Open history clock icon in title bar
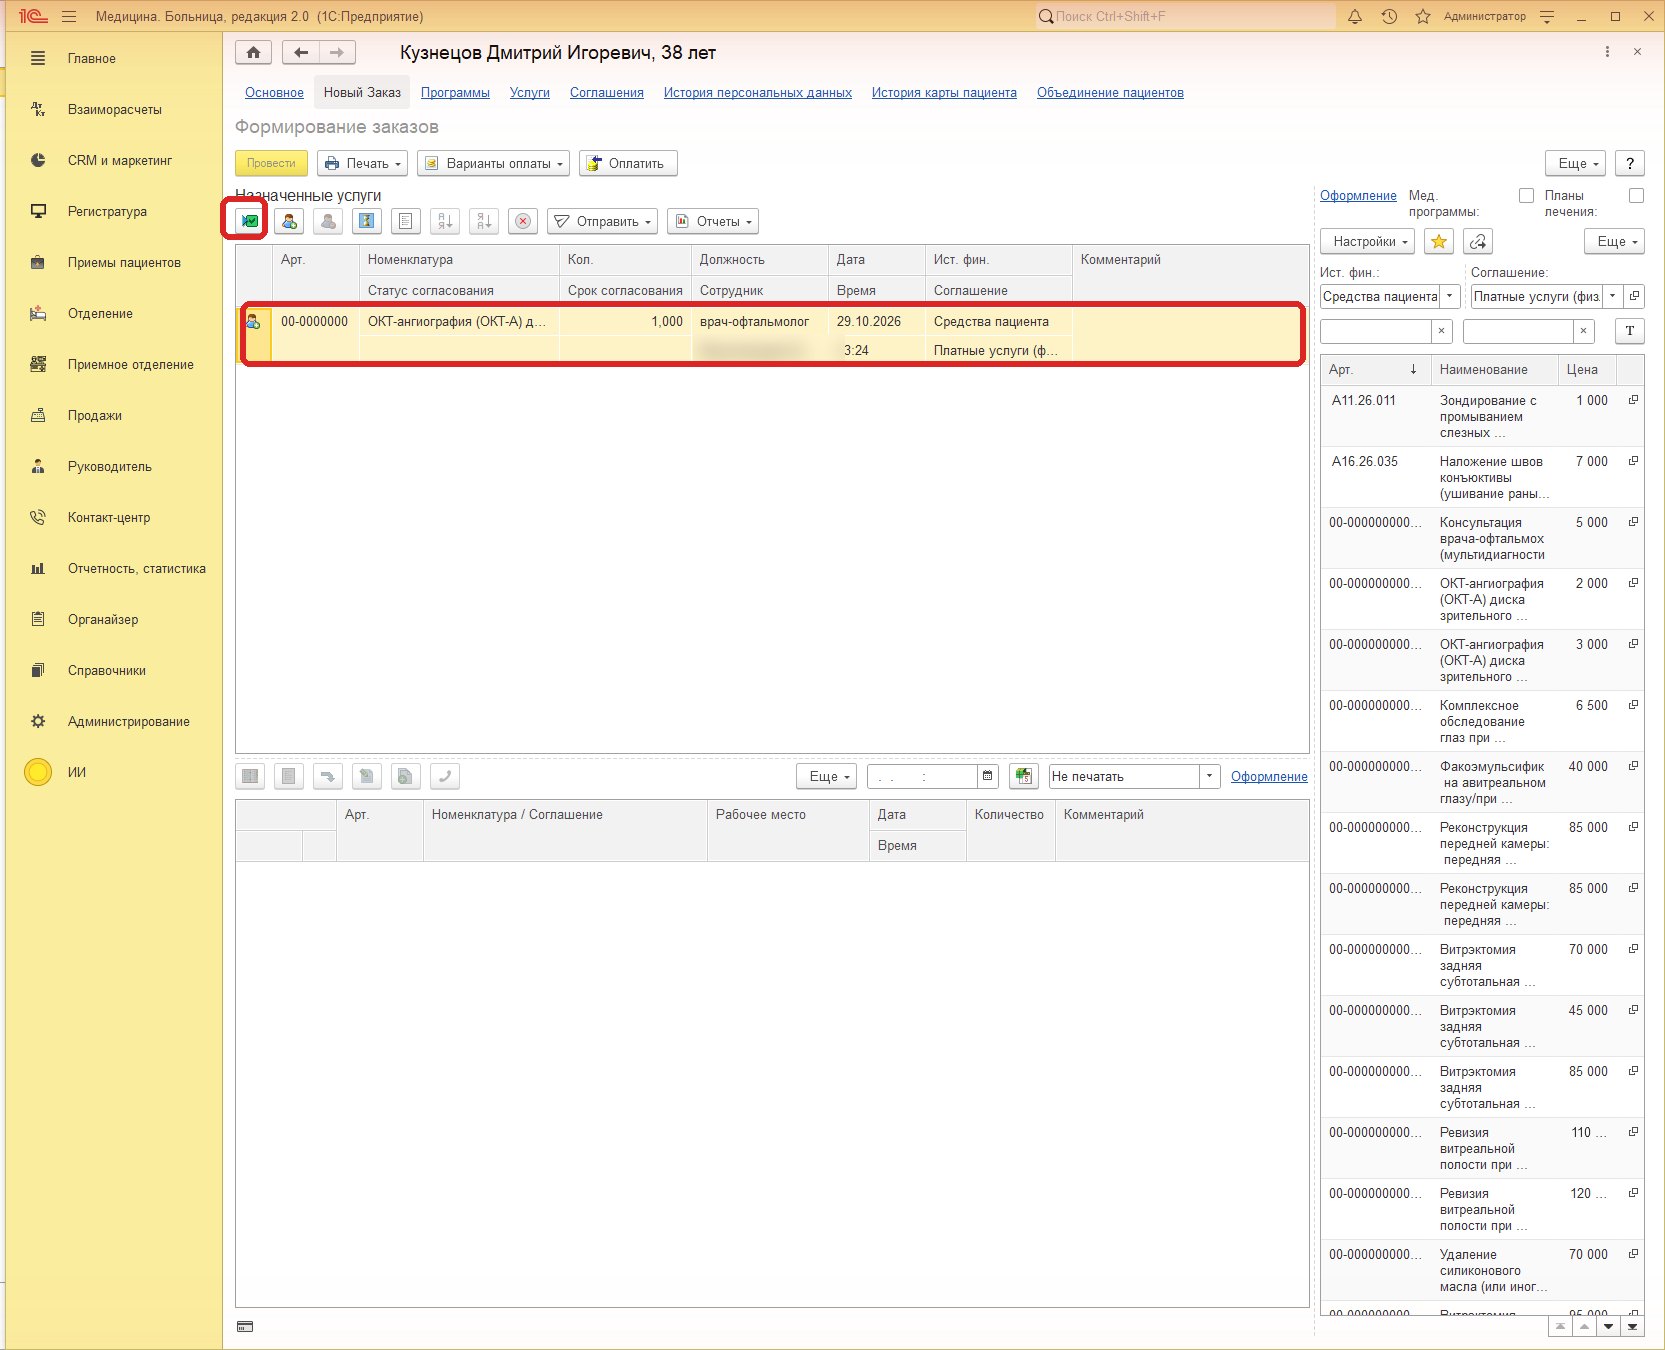 coord(1389,16)
